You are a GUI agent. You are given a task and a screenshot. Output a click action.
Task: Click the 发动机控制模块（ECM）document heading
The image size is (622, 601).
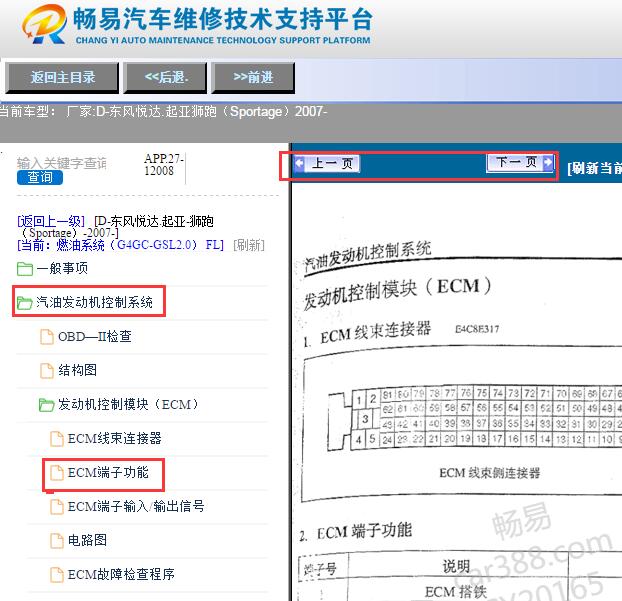point(398,293)
